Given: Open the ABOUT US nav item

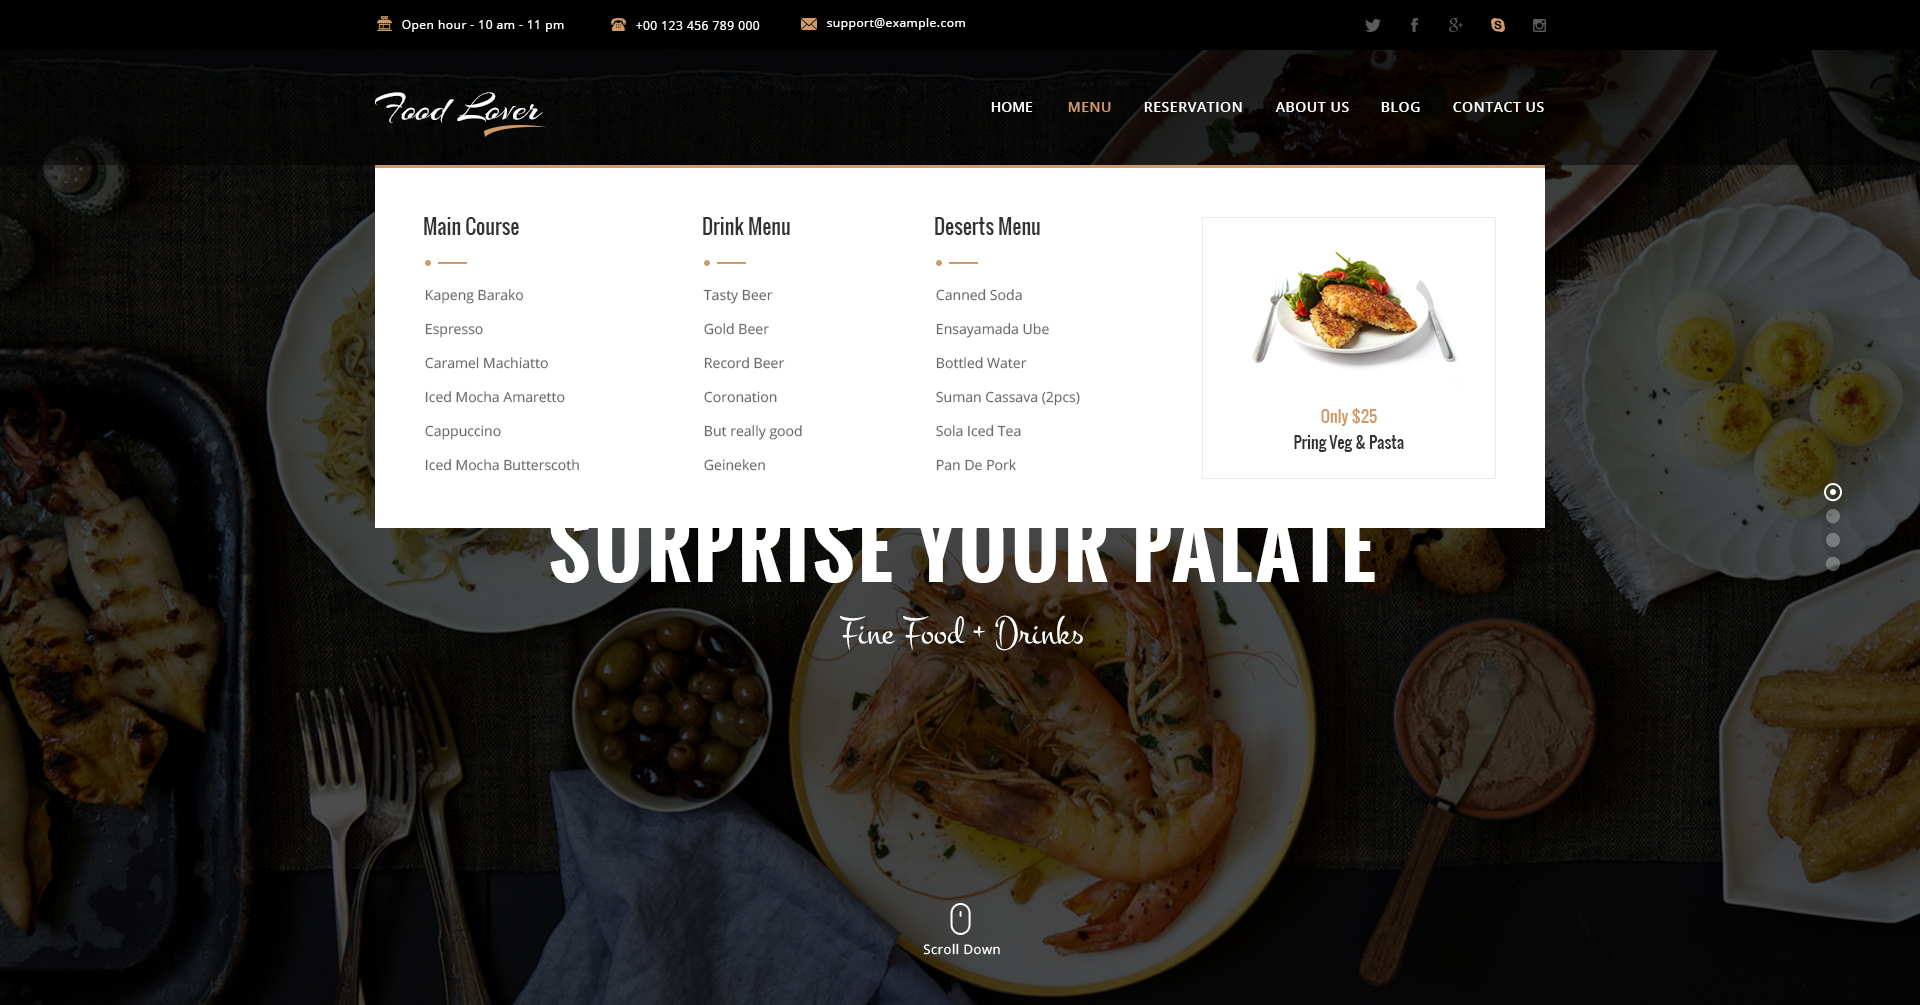Looking at the screenshot, I should click(x=1312, y=107).
